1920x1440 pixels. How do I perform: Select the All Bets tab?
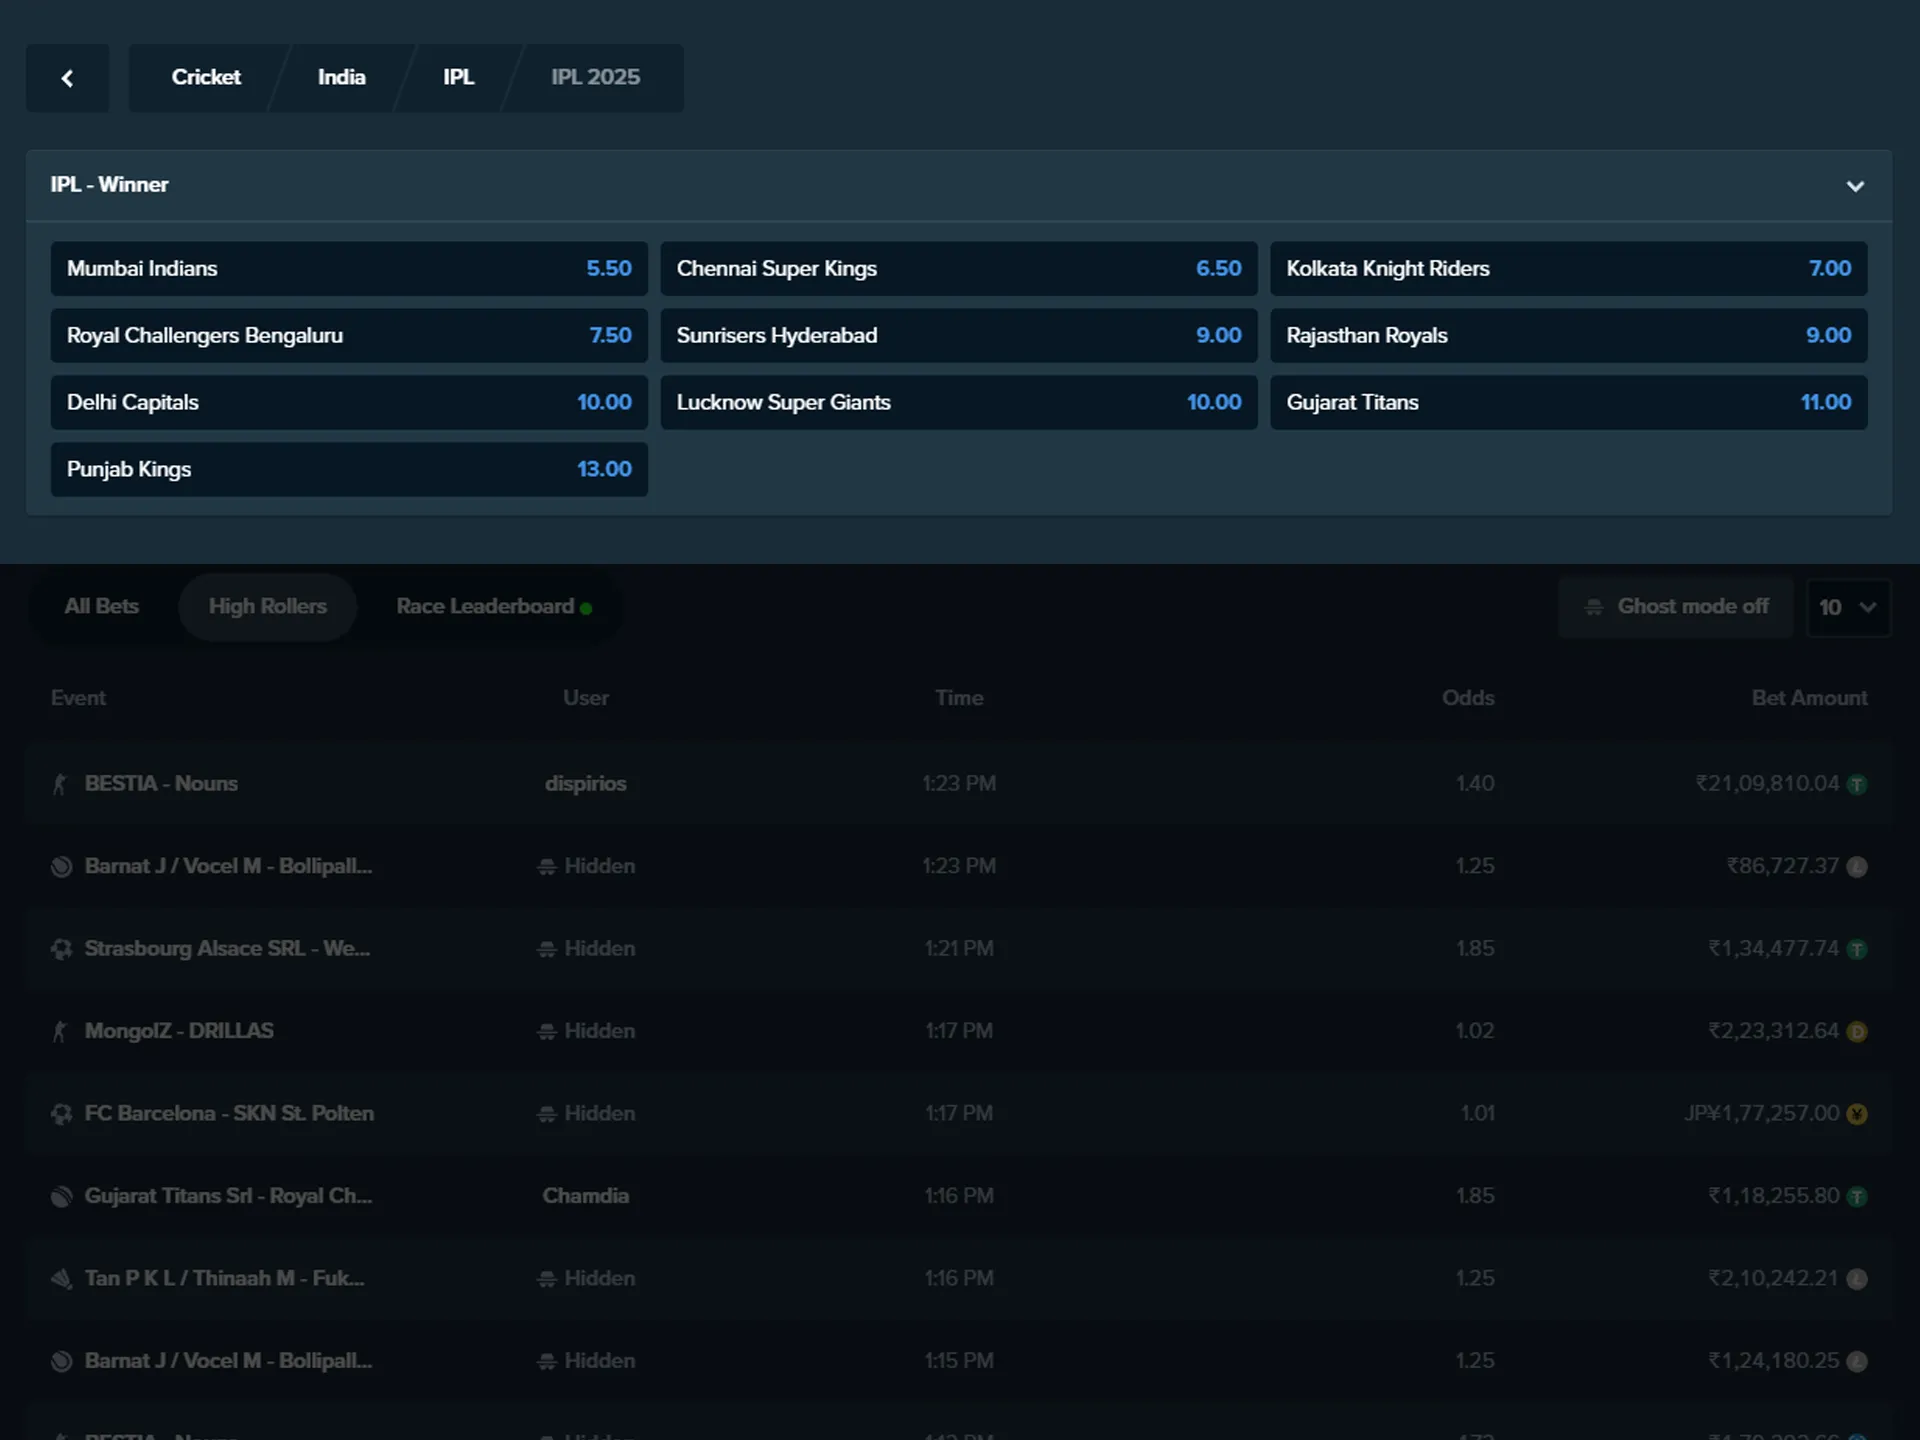click(x=100, y=607)
